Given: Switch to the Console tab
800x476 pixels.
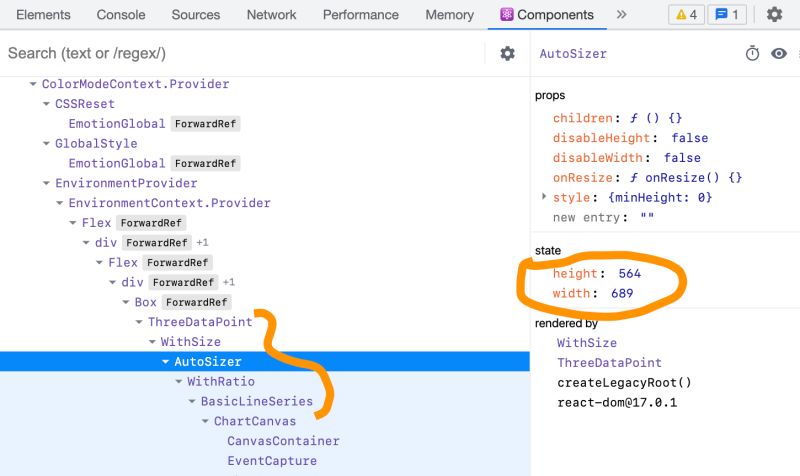Looking at the screenshot, I should click(121, 15).
